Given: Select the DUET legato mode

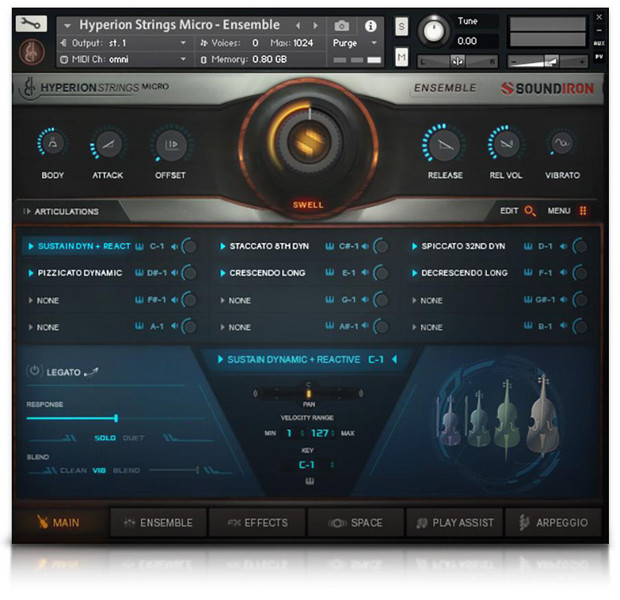Looking at the screenshot, I should point(133,438).
